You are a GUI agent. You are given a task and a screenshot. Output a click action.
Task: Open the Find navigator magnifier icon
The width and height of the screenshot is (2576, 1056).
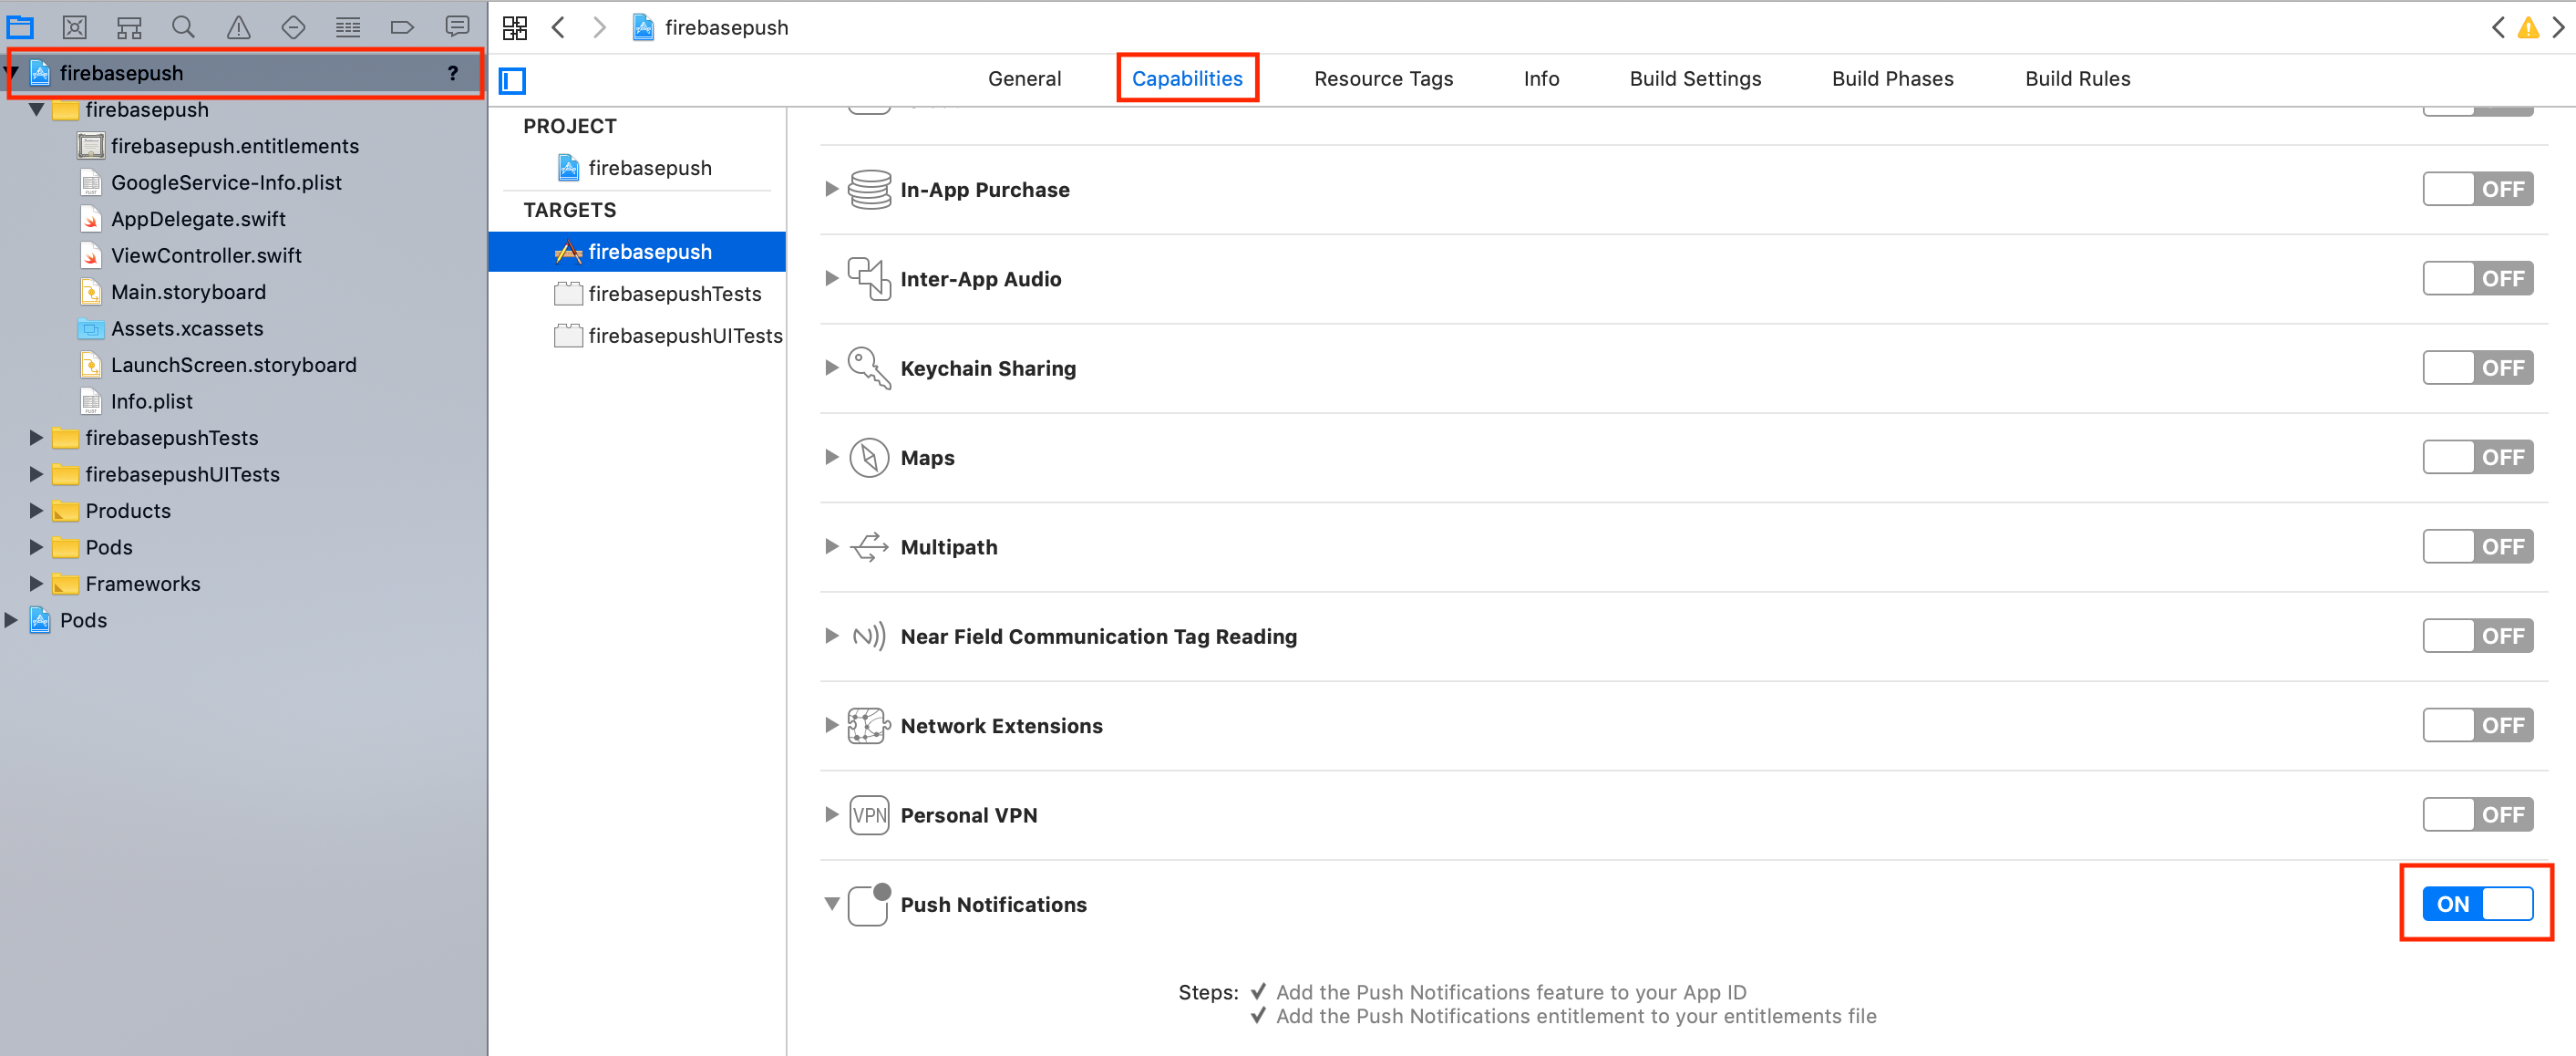pyautogui.click(x=183, y=27)
